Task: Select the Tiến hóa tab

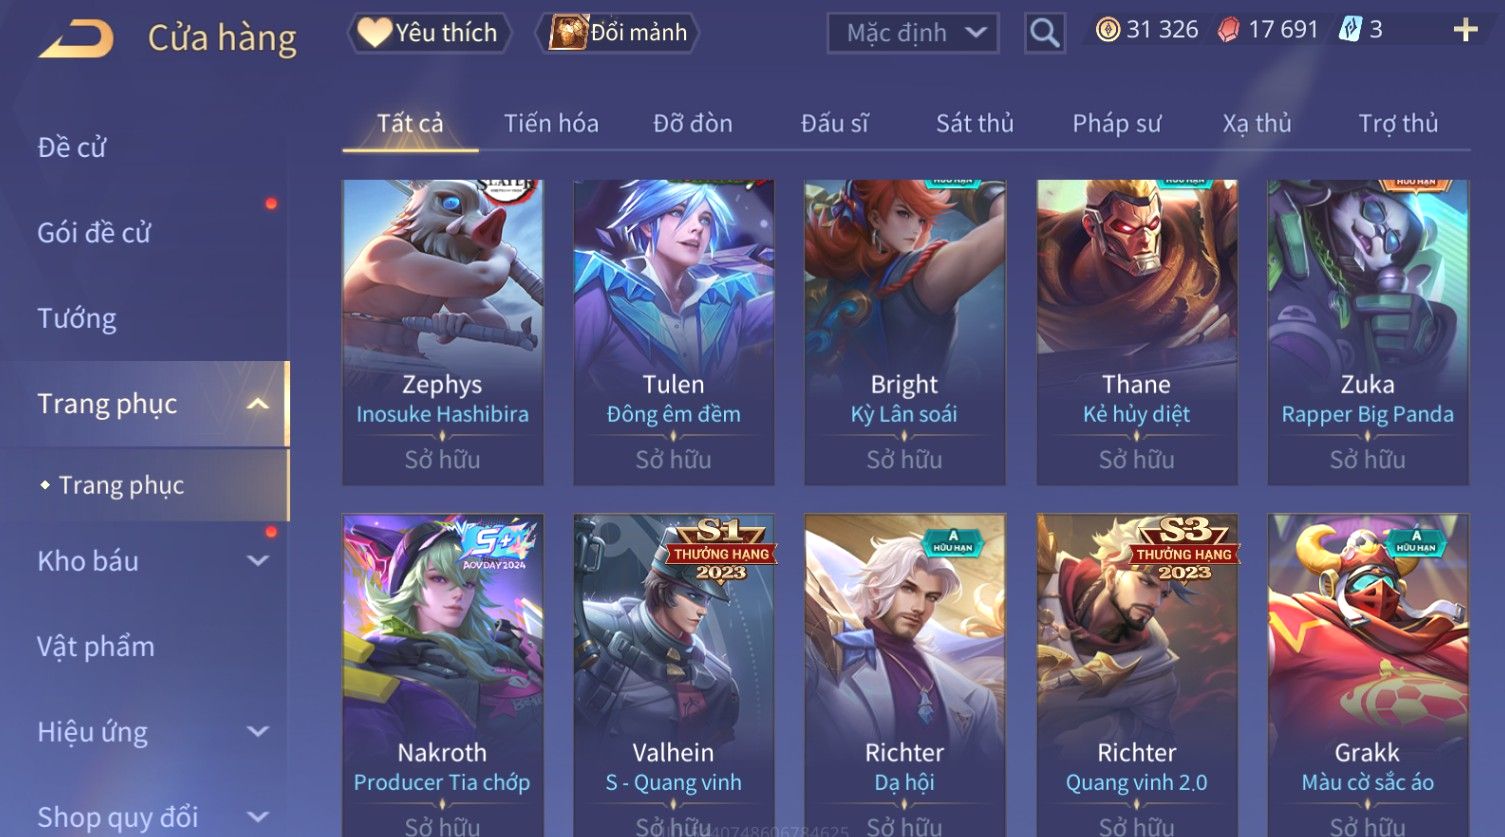Action: (x=551, y=123)
